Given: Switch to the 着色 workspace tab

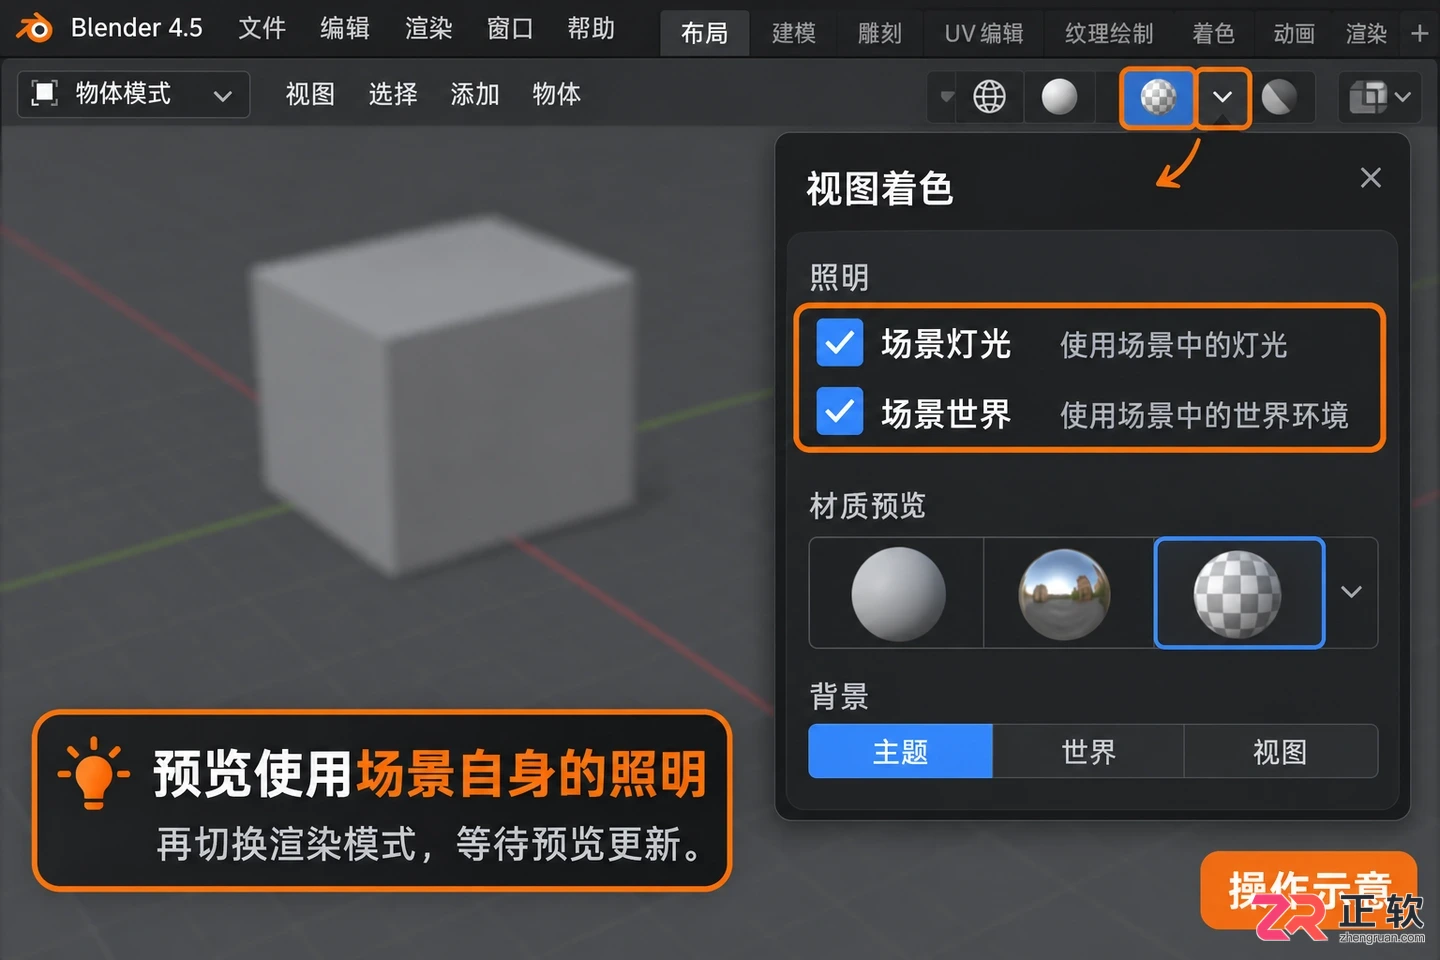Looking at the screenshot, I should click(x=1214, y=33).
